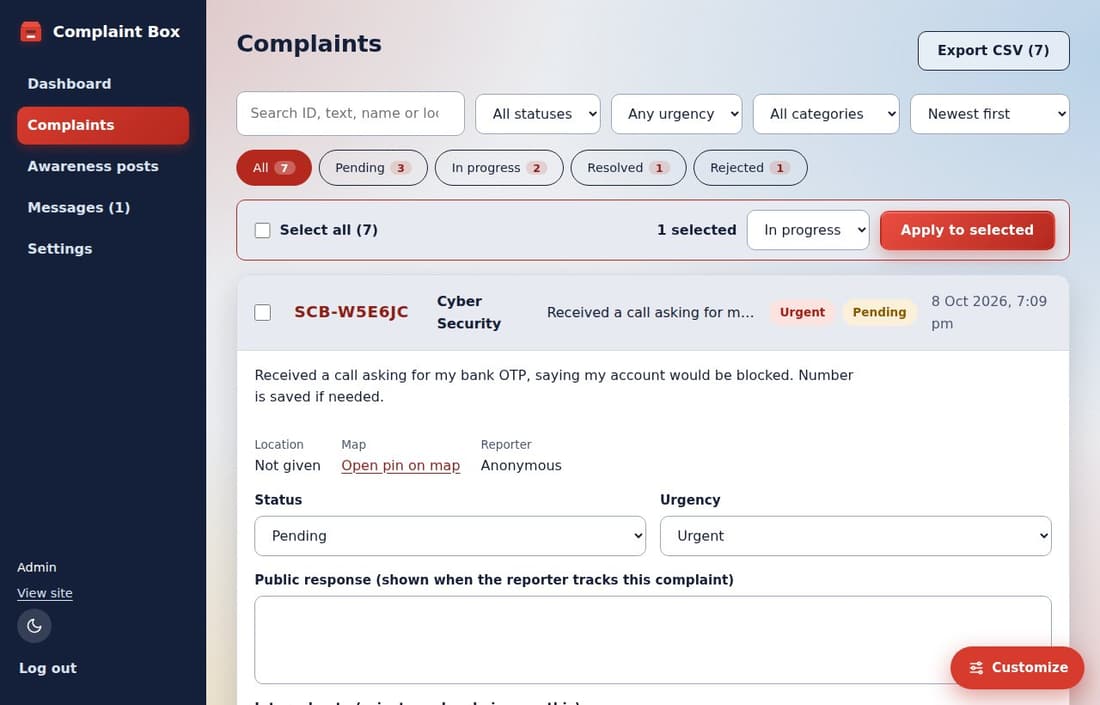Open the All statuses filter dropdown

pyautogui.click(x=538, y=114)
